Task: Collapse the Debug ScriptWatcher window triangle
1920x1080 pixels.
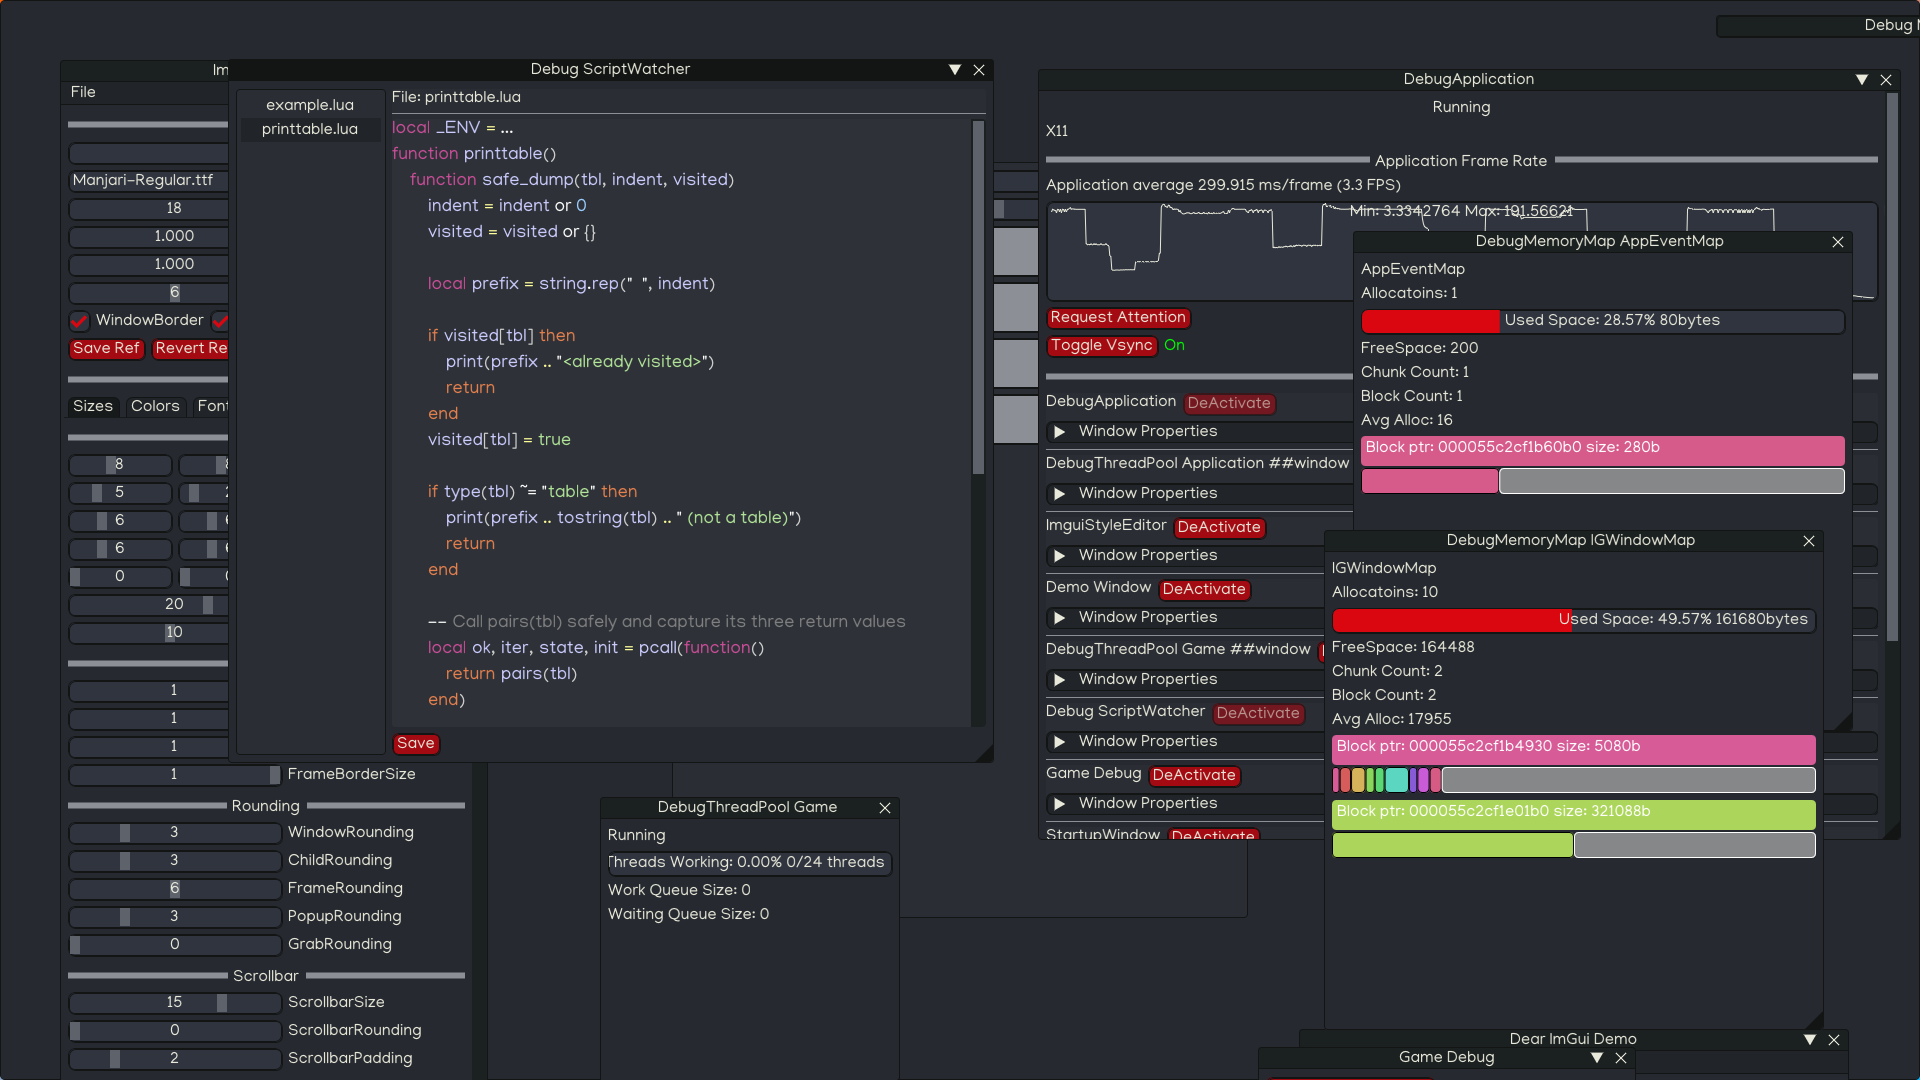Action: coord(954,70)
